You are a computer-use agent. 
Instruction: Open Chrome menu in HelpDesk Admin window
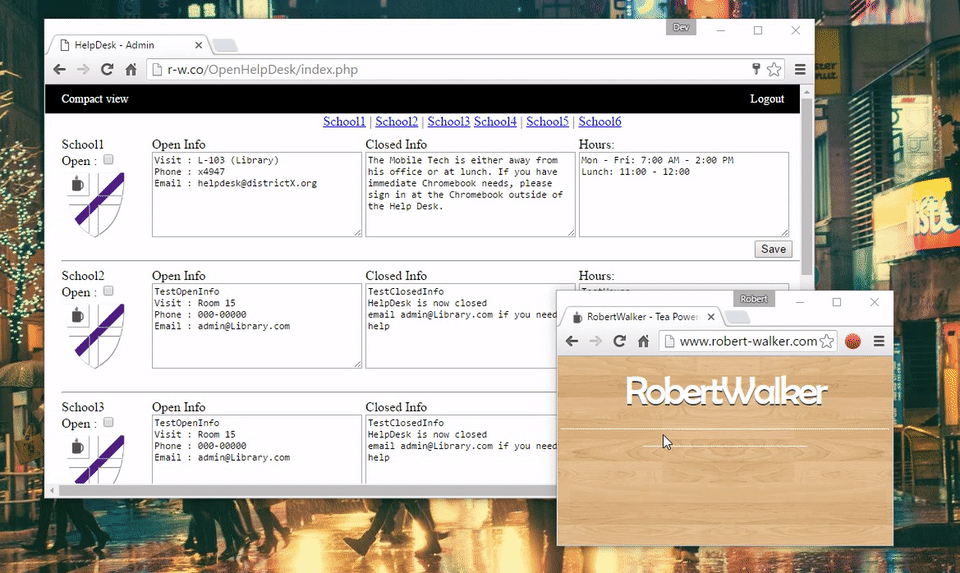[x=800, y=69]
